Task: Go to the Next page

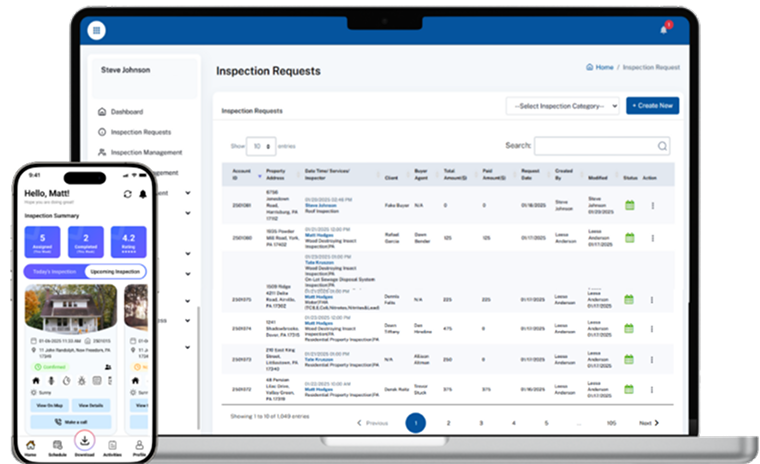Action: coord(649,423)
